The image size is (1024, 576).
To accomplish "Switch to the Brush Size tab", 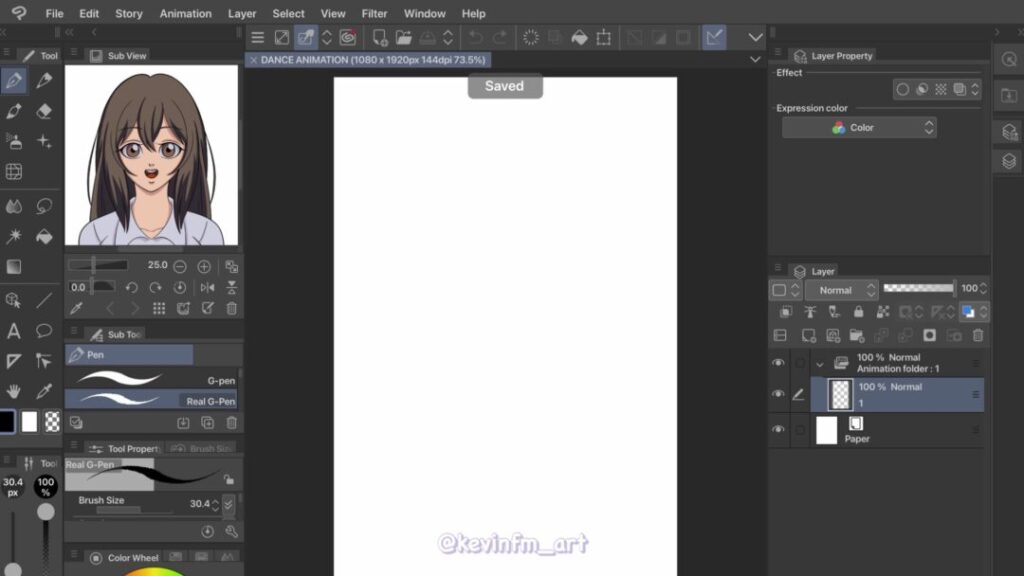I will 202,449.
